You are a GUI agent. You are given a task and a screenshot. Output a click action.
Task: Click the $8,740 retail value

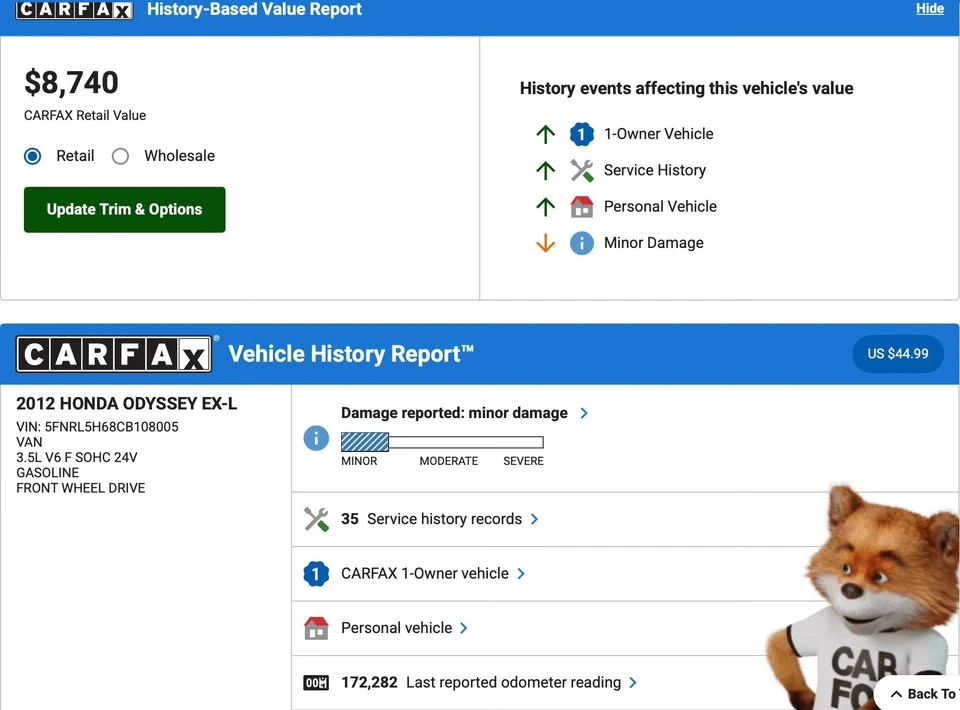pyautogui.click(x=71, y=83)
